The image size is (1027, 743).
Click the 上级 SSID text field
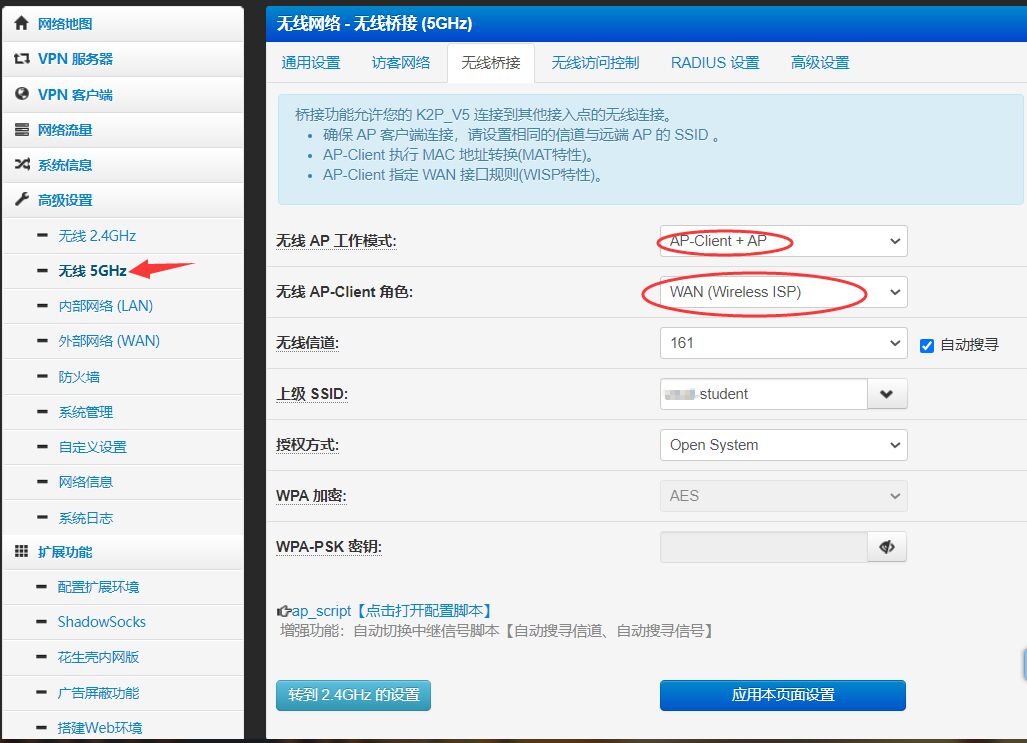point(763,394)
